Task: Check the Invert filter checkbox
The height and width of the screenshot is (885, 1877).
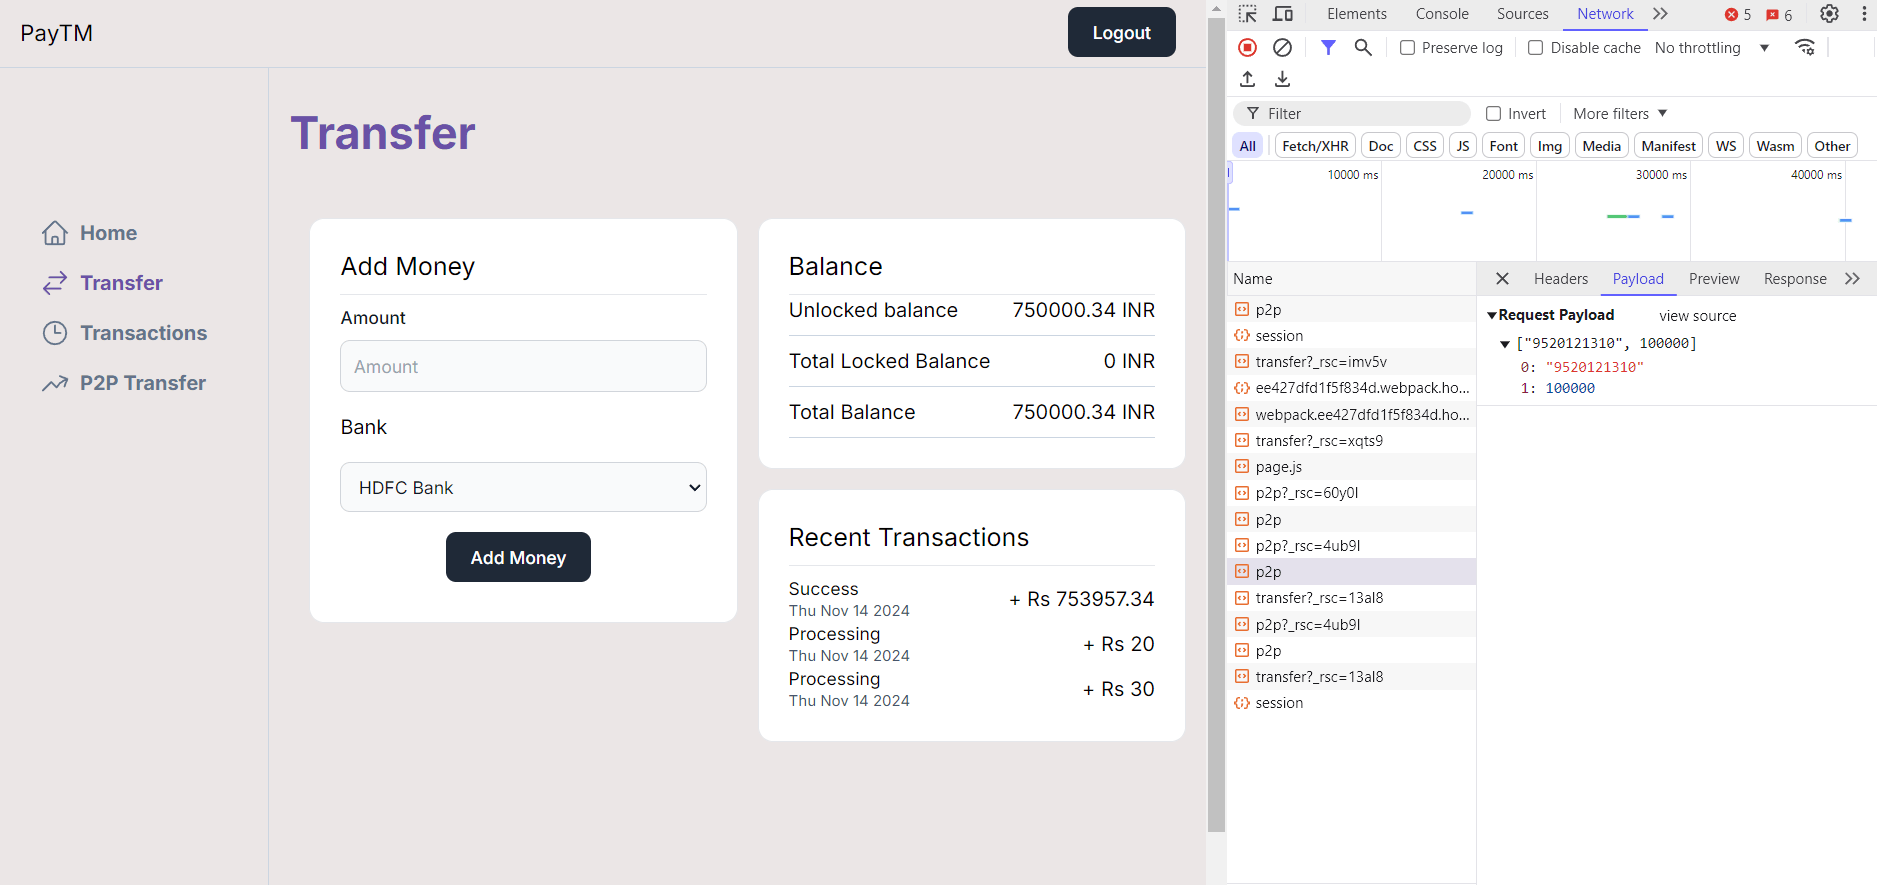Action: point(1493,114)
